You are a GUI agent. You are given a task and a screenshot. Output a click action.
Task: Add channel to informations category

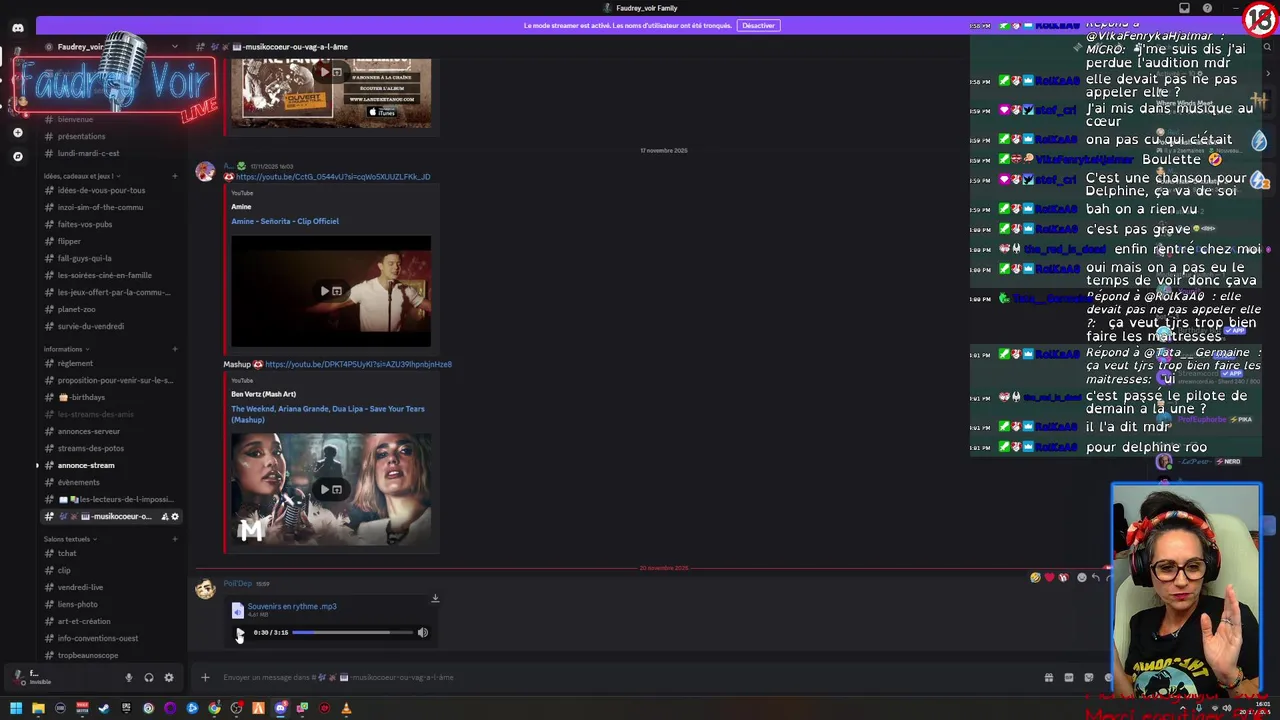click(x=175, y=349)
